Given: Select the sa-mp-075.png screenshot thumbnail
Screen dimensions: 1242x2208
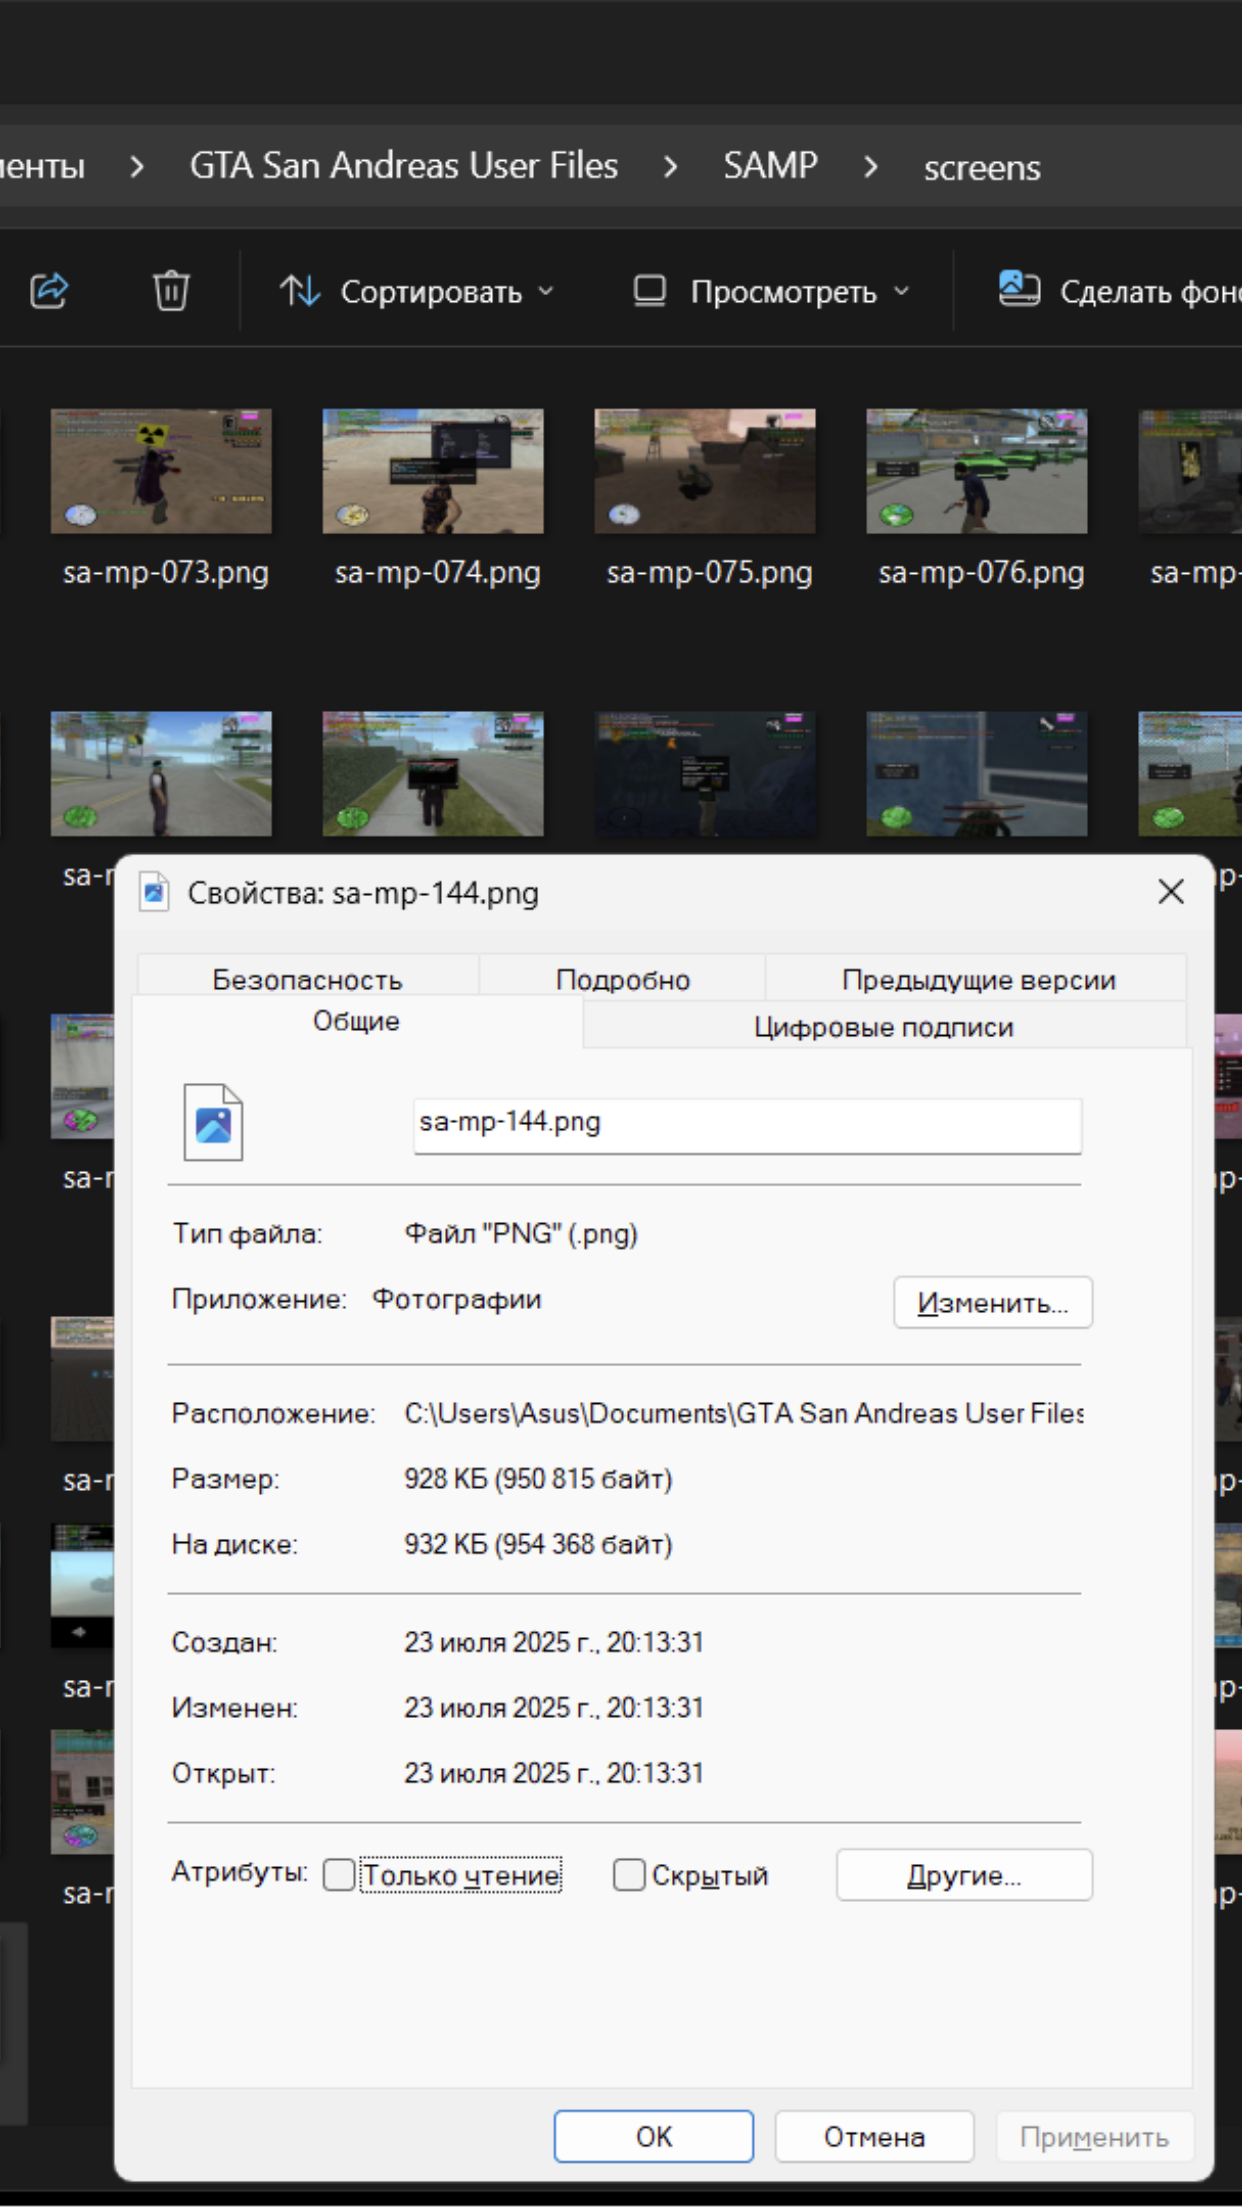Looking at the screenshot, I should [705, 471].
